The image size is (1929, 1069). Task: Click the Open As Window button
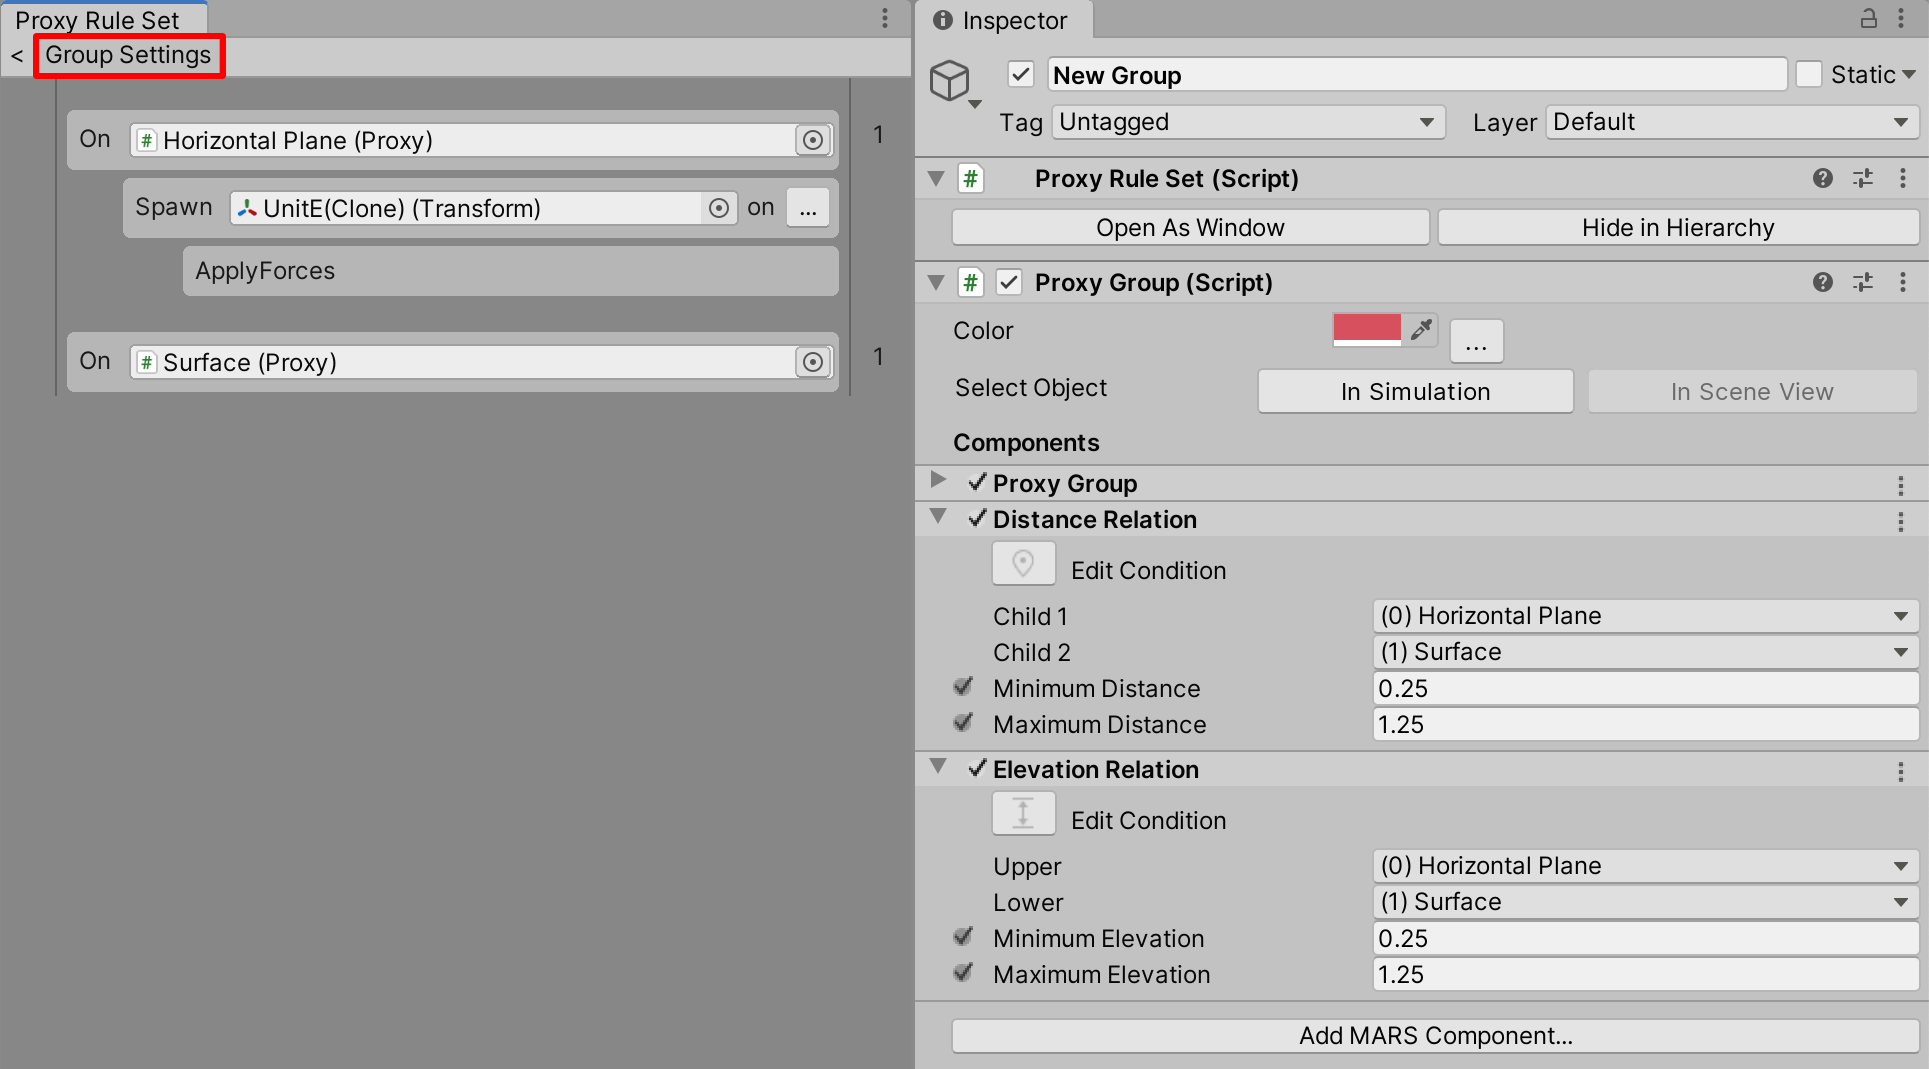click(x=1189, y=228)
